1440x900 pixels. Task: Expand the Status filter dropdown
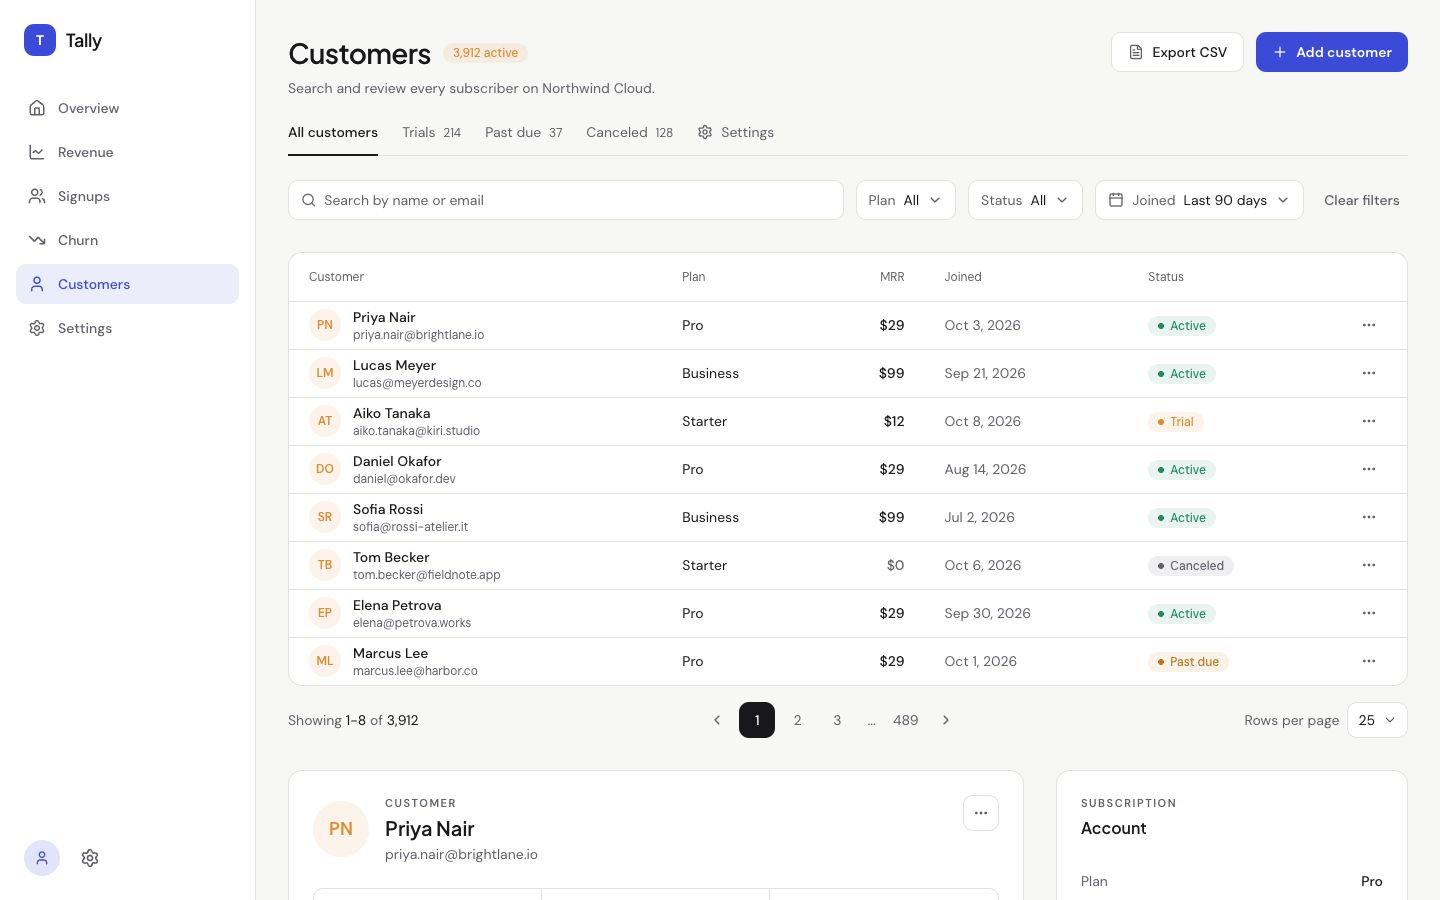pyautogui.click(x=1025, y=200)
